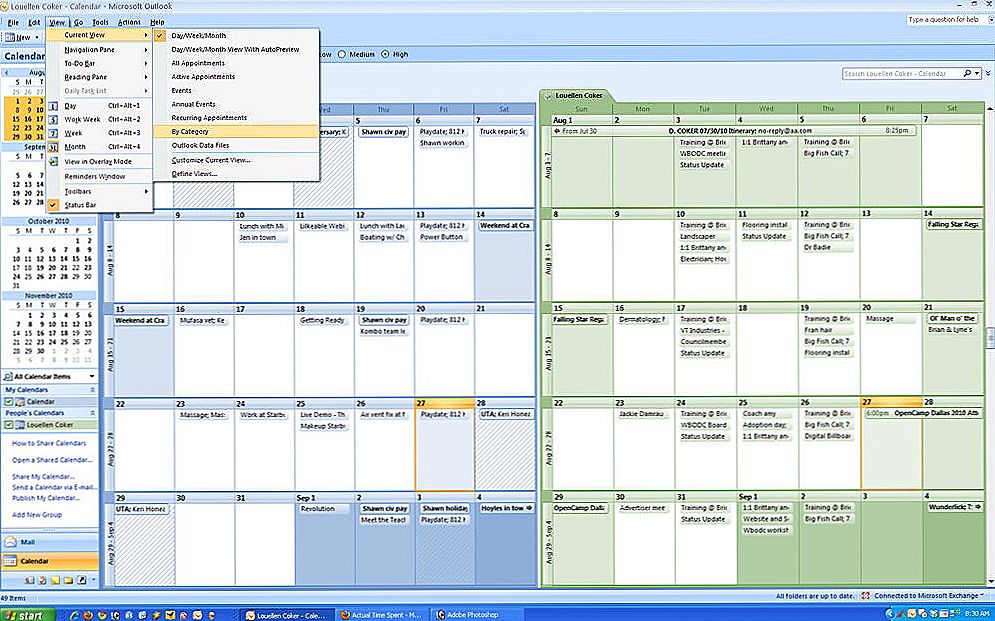The width and height of the screenshot is (995, 621).
Task: Show hidden system tray icons
Action: (x=889, y=614)
